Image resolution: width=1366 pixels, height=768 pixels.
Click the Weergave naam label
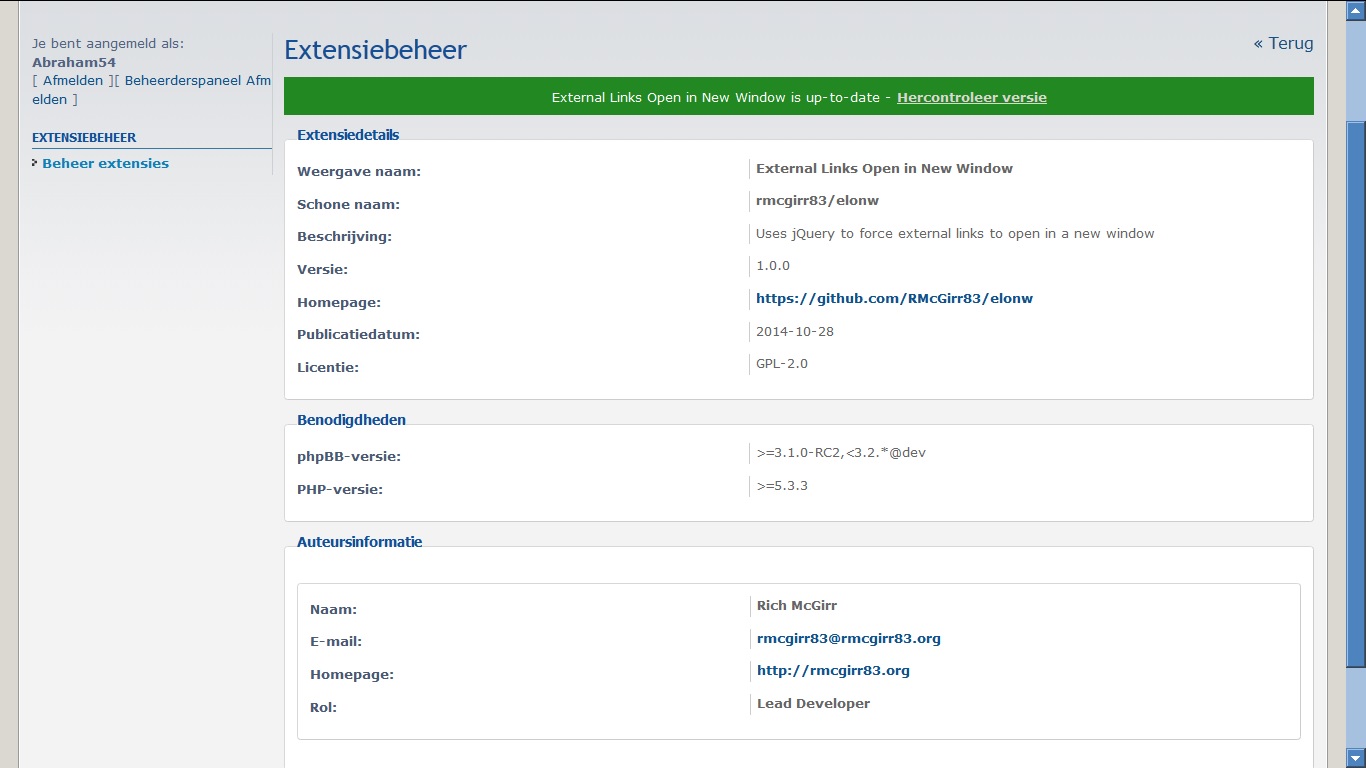point(359,171)
